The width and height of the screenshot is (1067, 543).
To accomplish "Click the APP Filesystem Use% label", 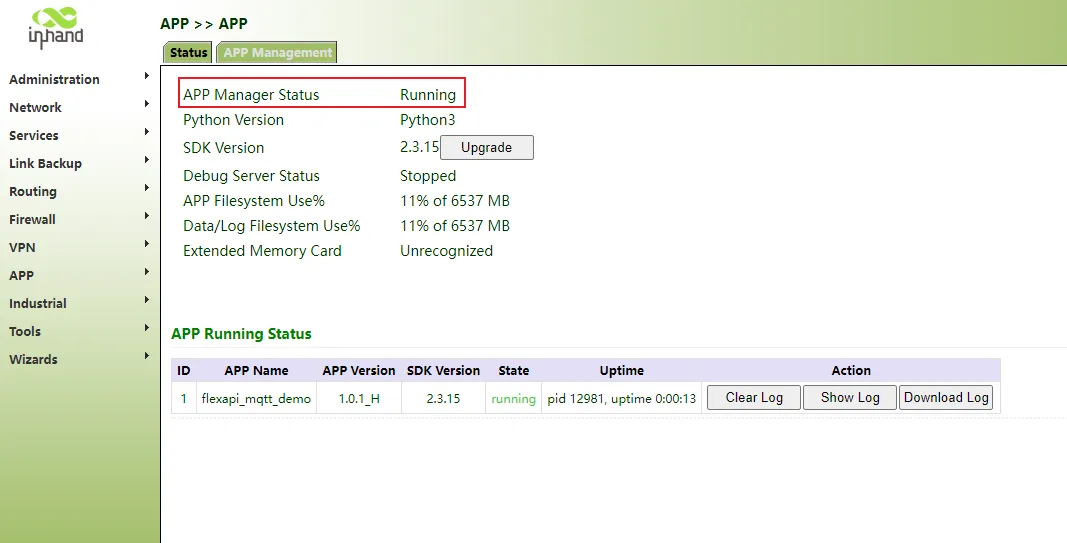I will click(254, 201).
